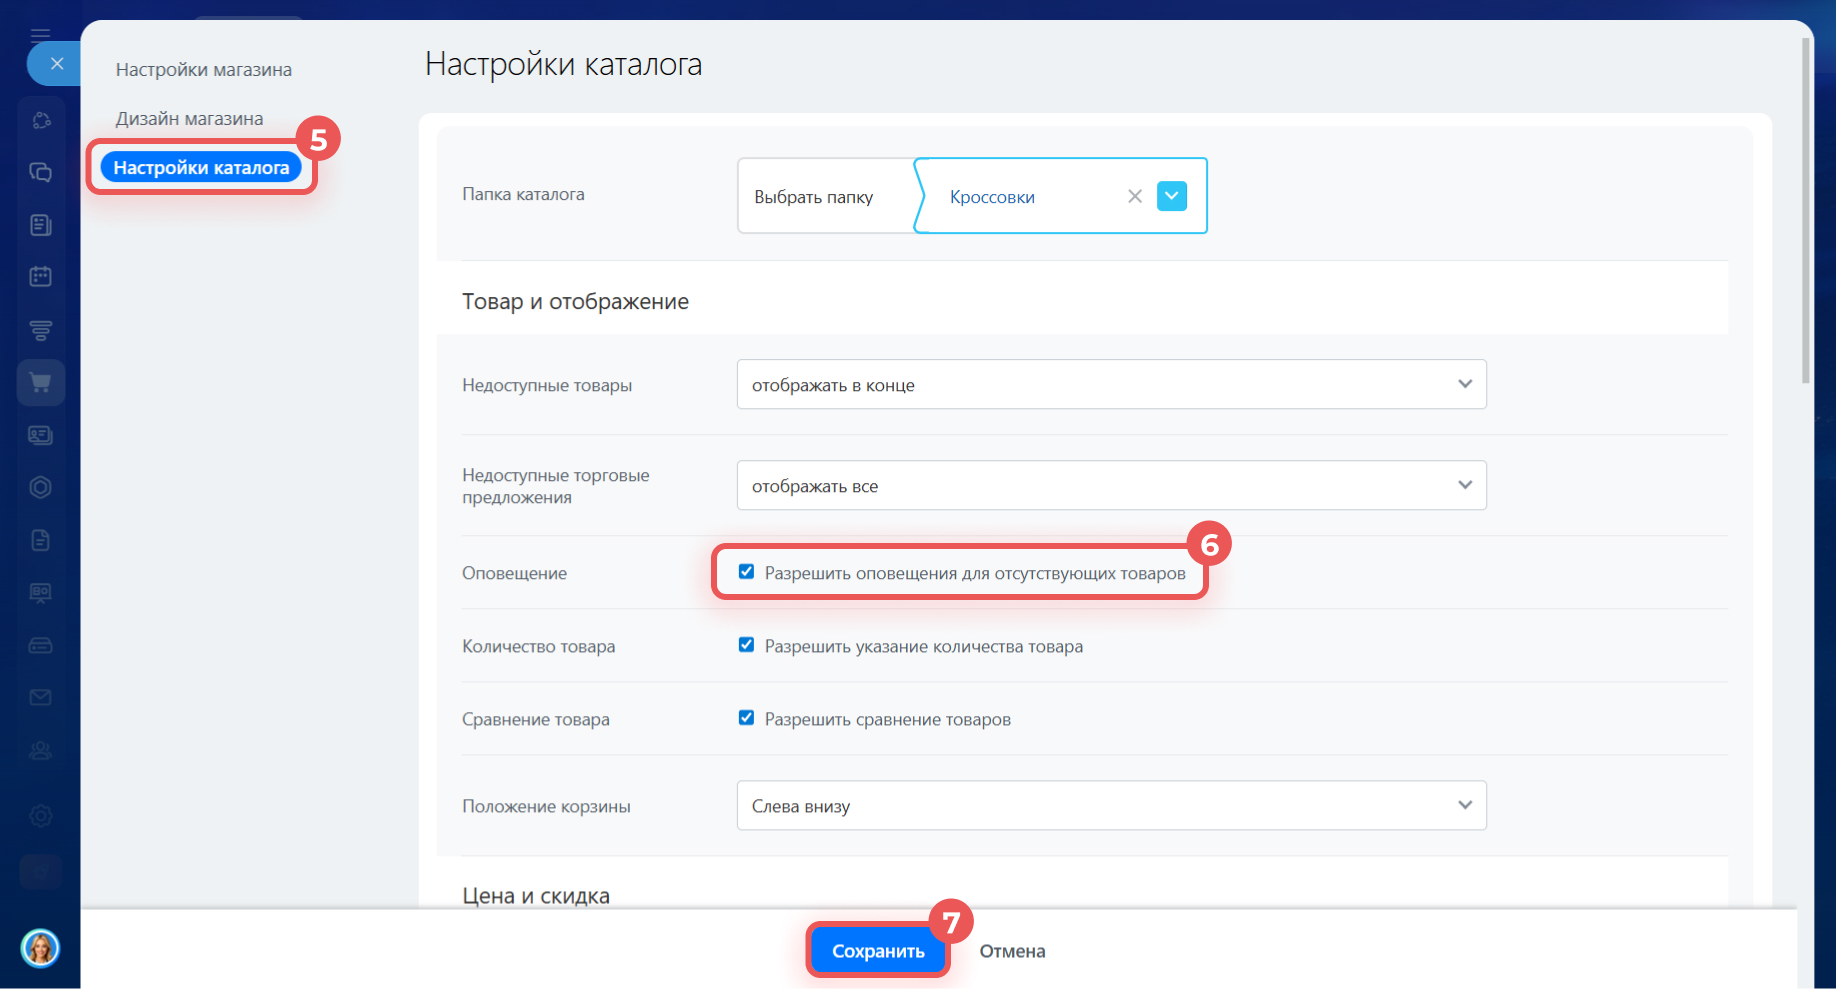Image resolution: width=1836 pixels, height=989 pixels.
Task: Switch to 'Настройки магазина' section
Action: point(204,70)
